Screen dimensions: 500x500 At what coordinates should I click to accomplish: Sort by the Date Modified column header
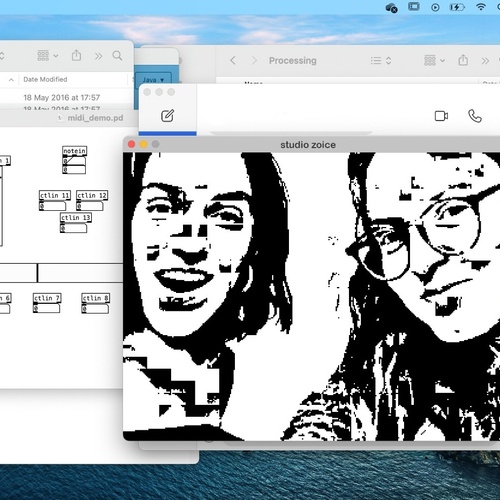click(x=45, y=79)
